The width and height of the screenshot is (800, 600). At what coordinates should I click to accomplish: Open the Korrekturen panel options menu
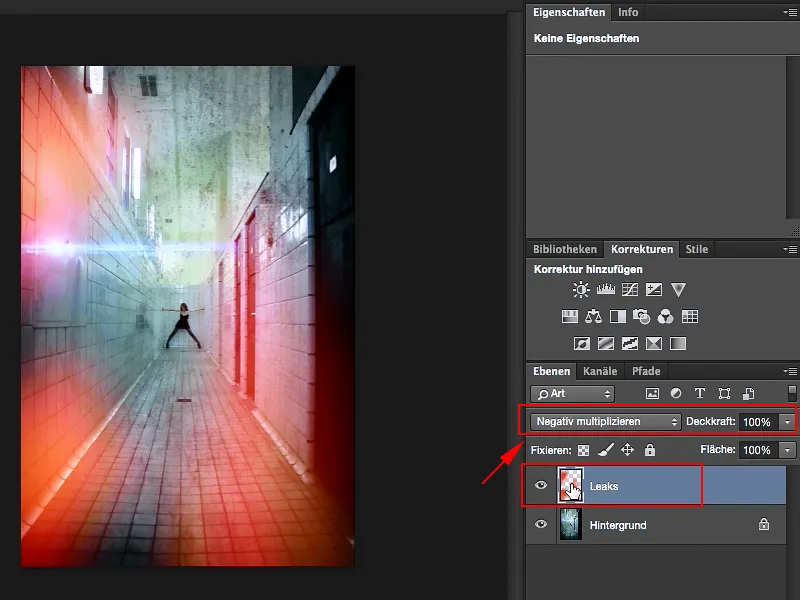tap(790, 249)
